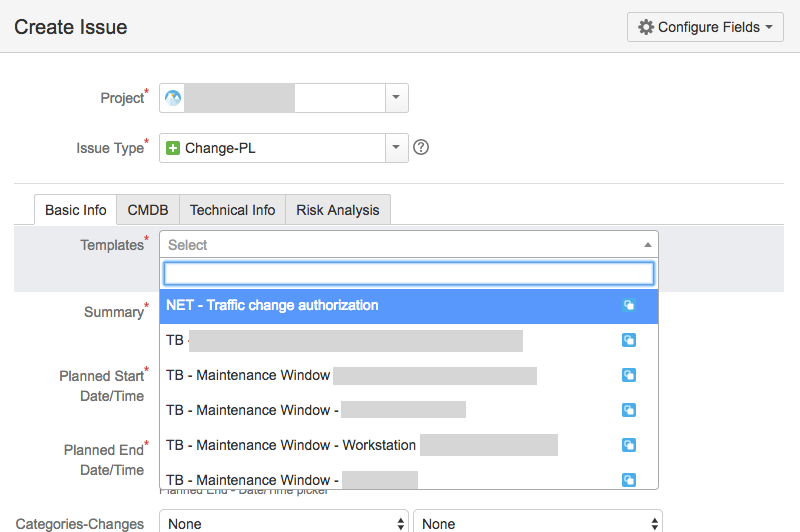Click the Templates collapse arrow

pos(647,245)
